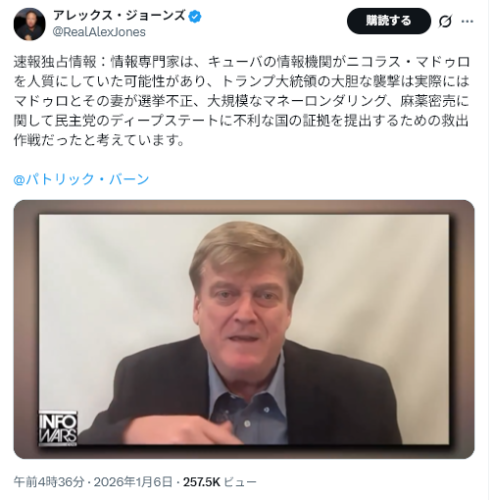Open the 午前4時36分 timestamp
This screenshot has height=500, width=493.
tap(49, 482)
